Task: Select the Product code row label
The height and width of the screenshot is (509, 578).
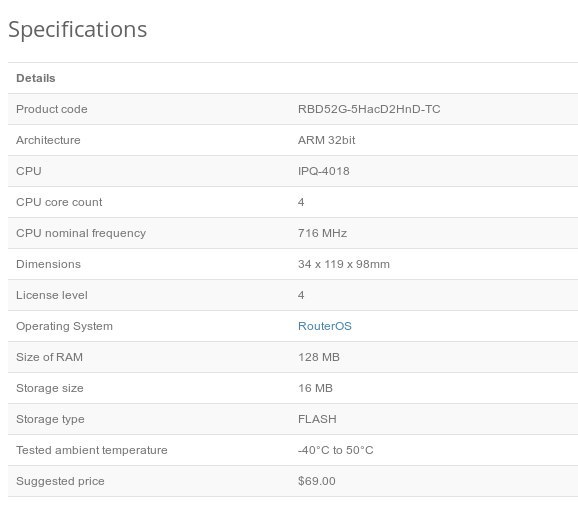Action: [52, 109]
